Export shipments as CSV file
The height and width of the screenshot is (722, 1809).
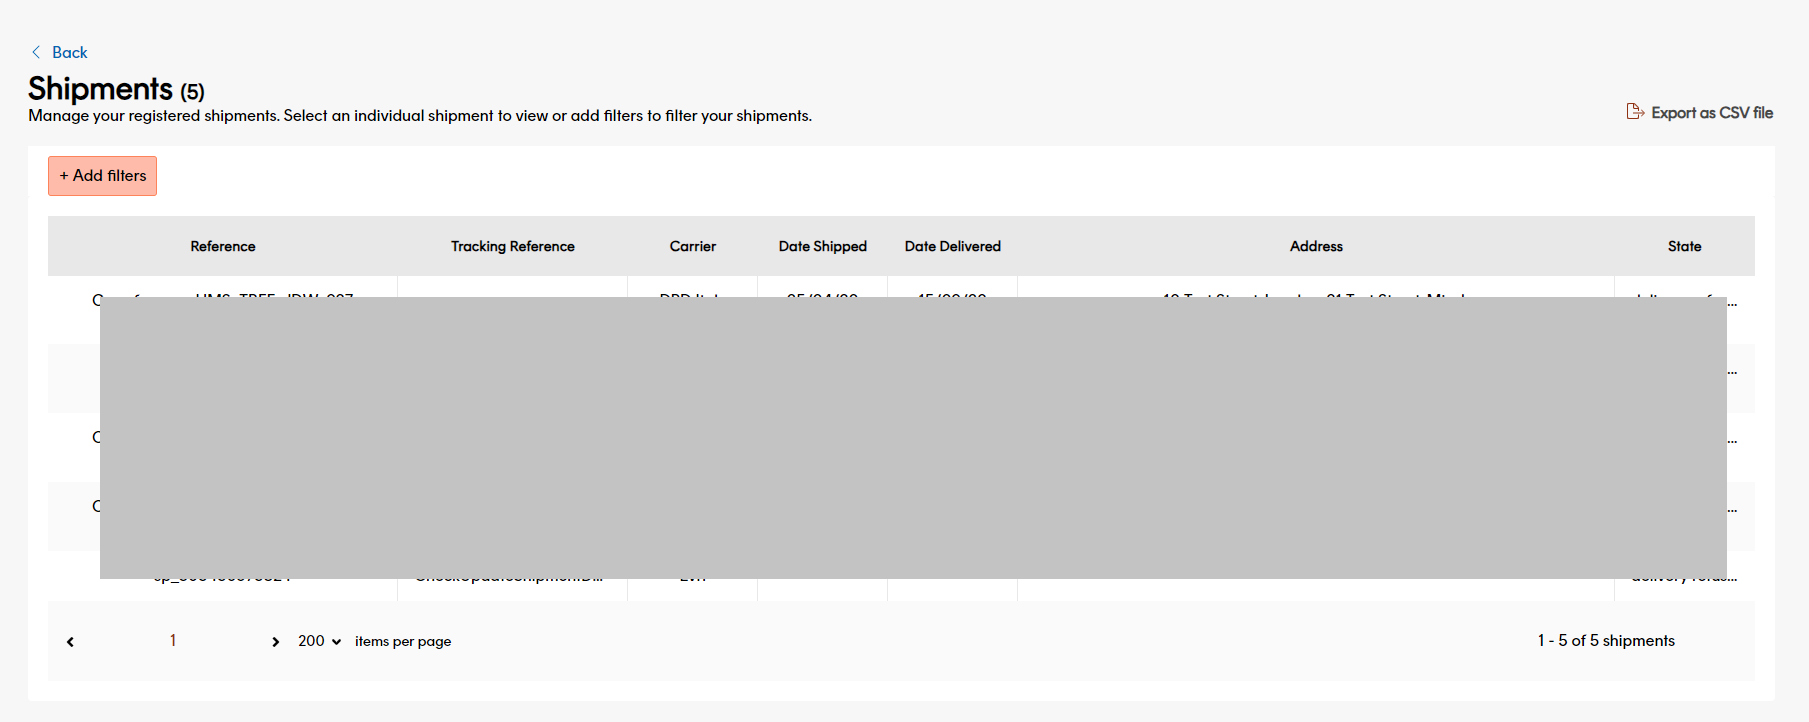[1711, 113]
